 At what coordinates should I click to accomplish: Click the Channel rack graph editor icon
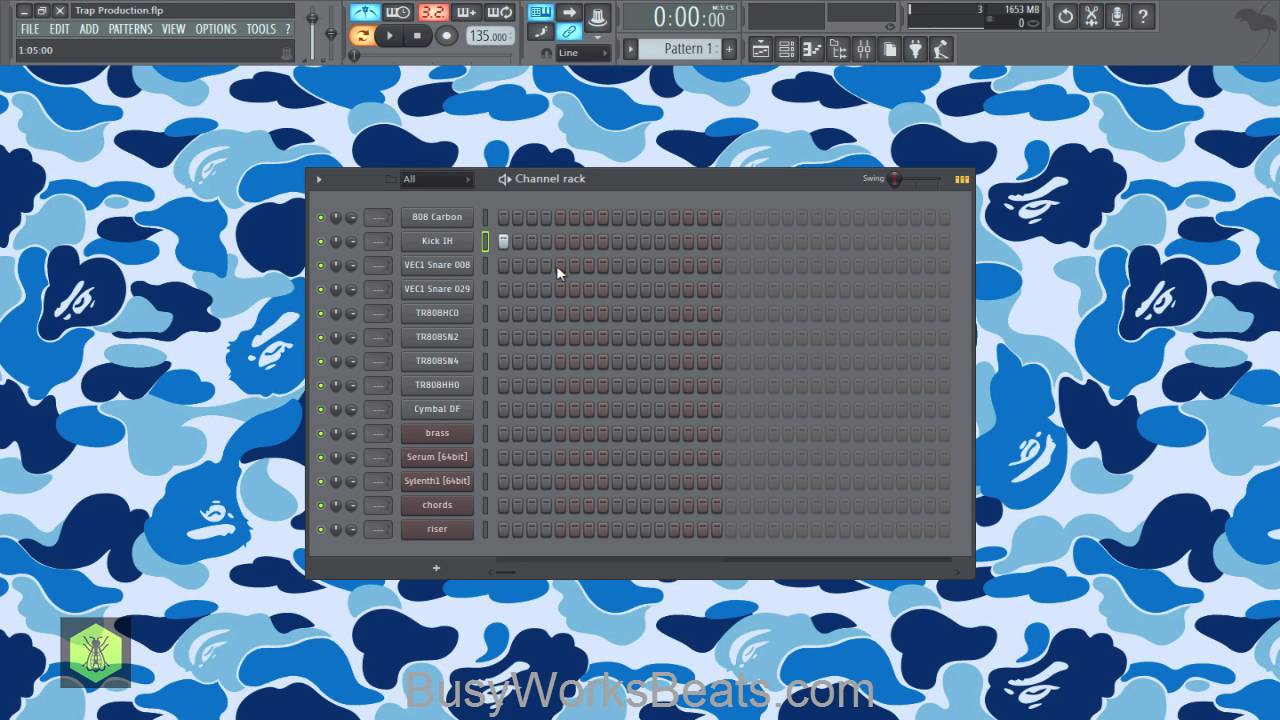pyautogui.click(x=962, y=180)
